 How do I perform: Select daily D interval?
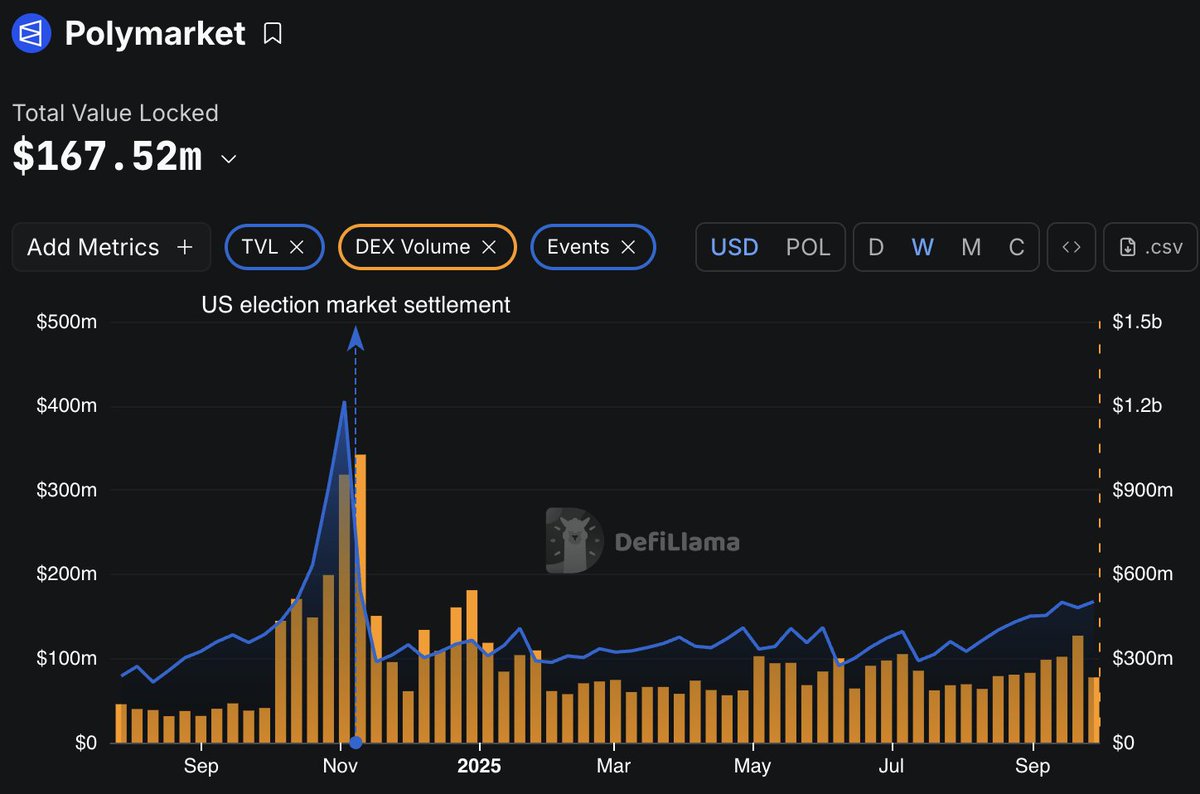(x=876, y=247)
